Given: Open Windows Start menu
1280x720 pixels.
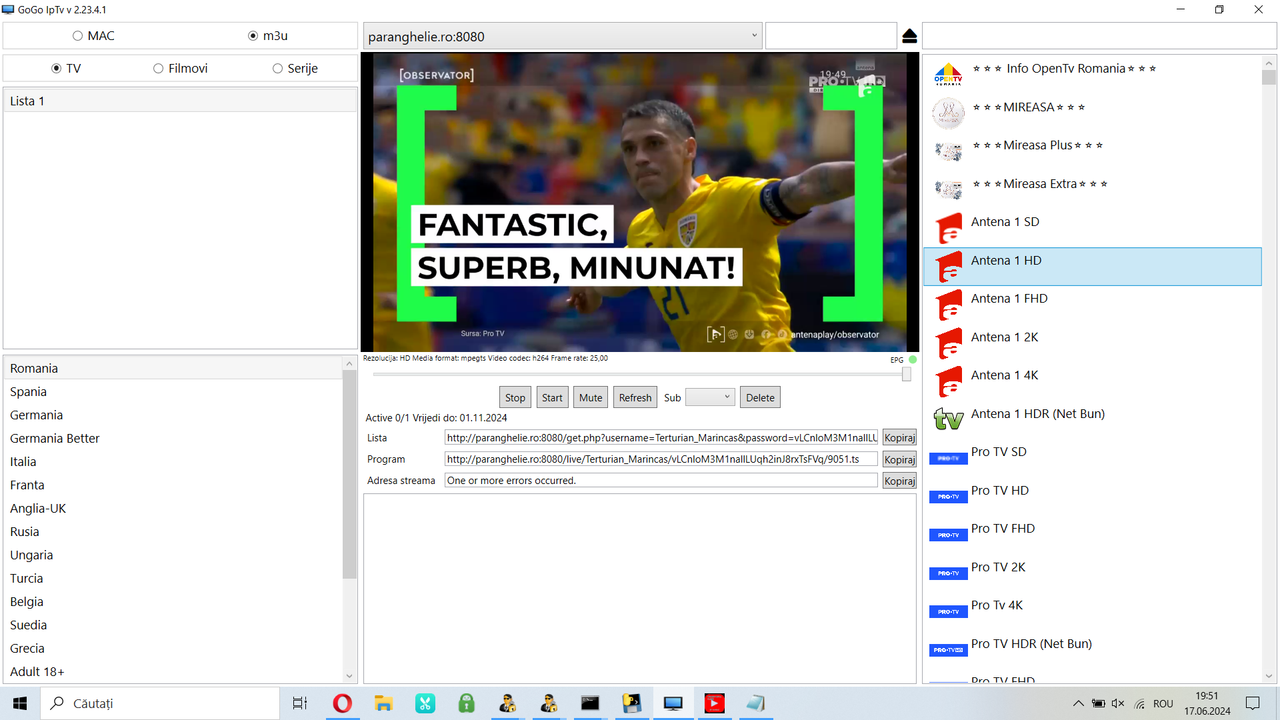Looking at the screenshot, I should (20, 703).
